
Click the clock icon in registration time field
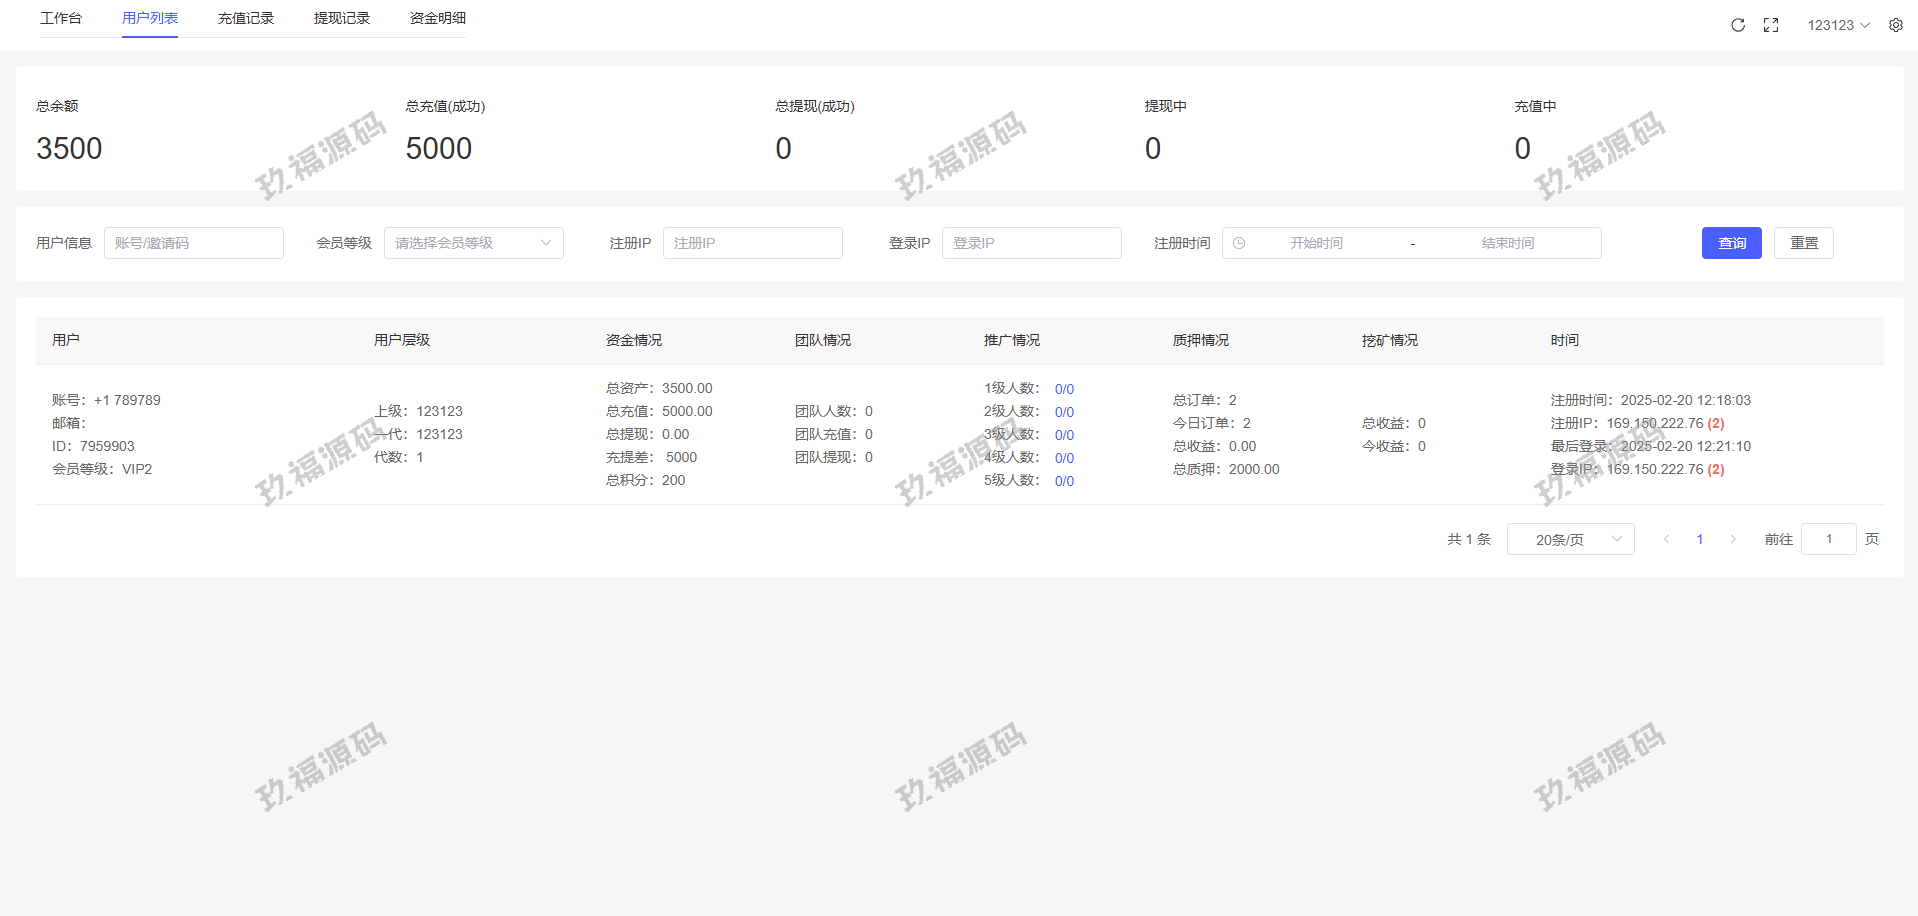[x=1239, y=243]
